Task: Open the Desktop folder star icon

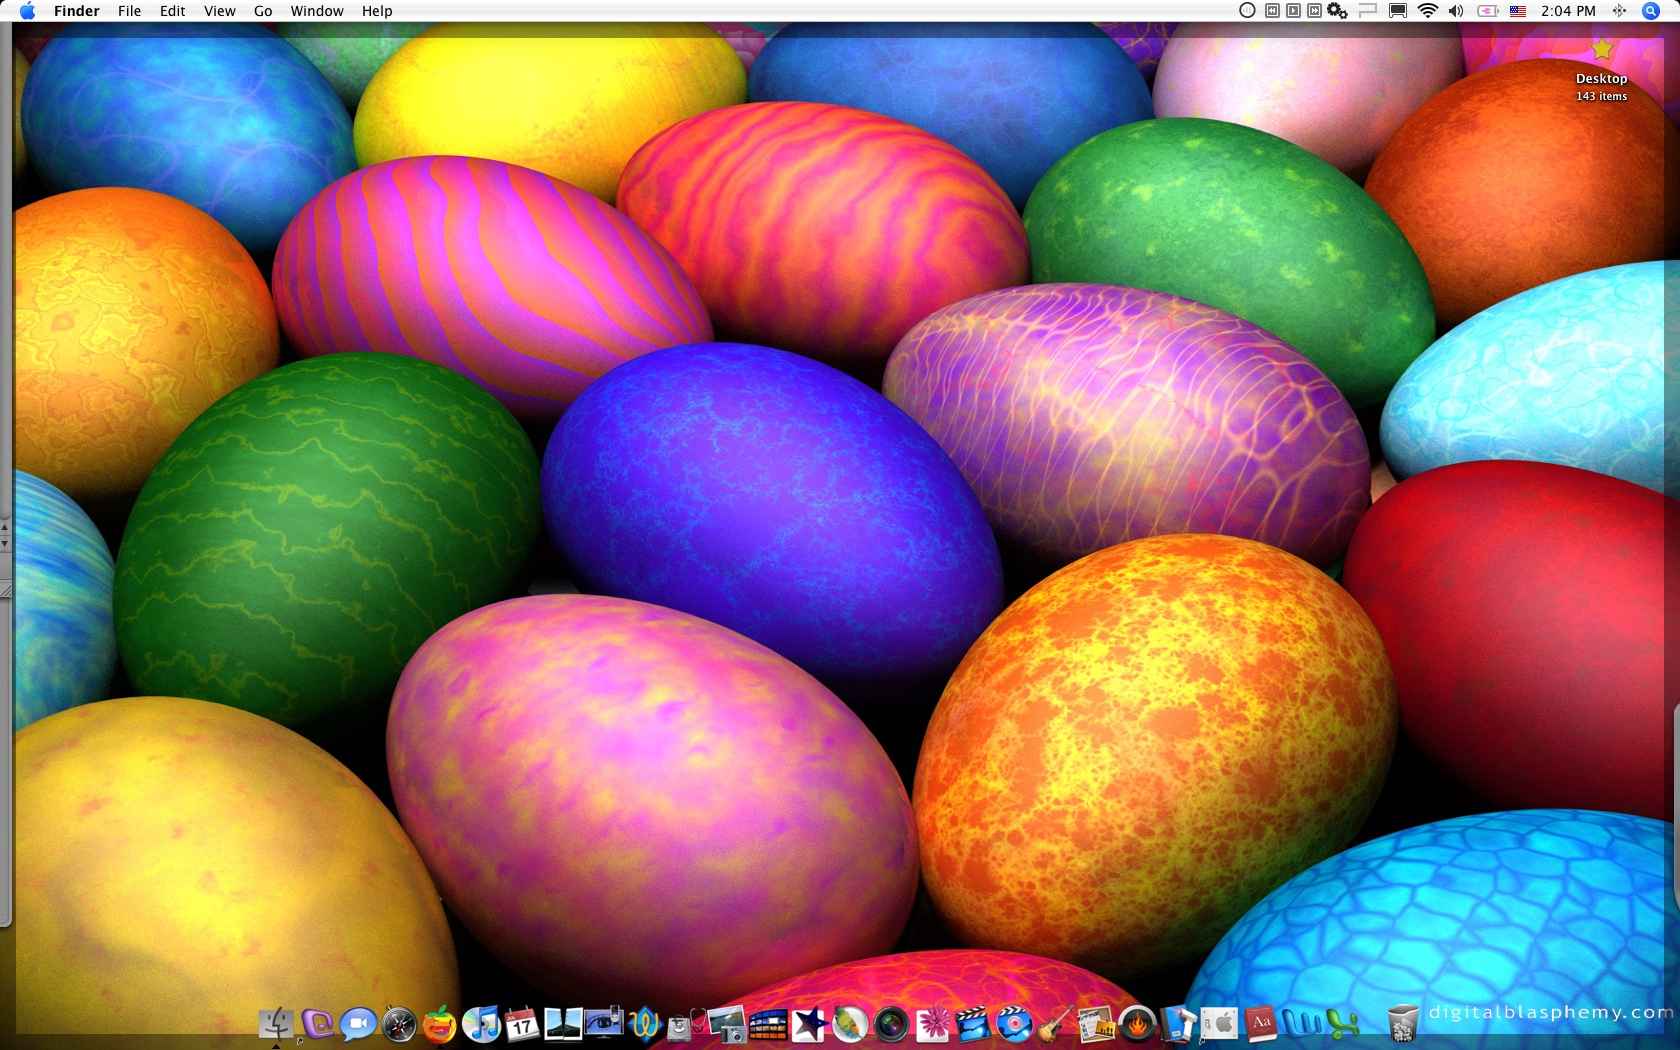Action: pyautogui.click(x=1602, y=49)
